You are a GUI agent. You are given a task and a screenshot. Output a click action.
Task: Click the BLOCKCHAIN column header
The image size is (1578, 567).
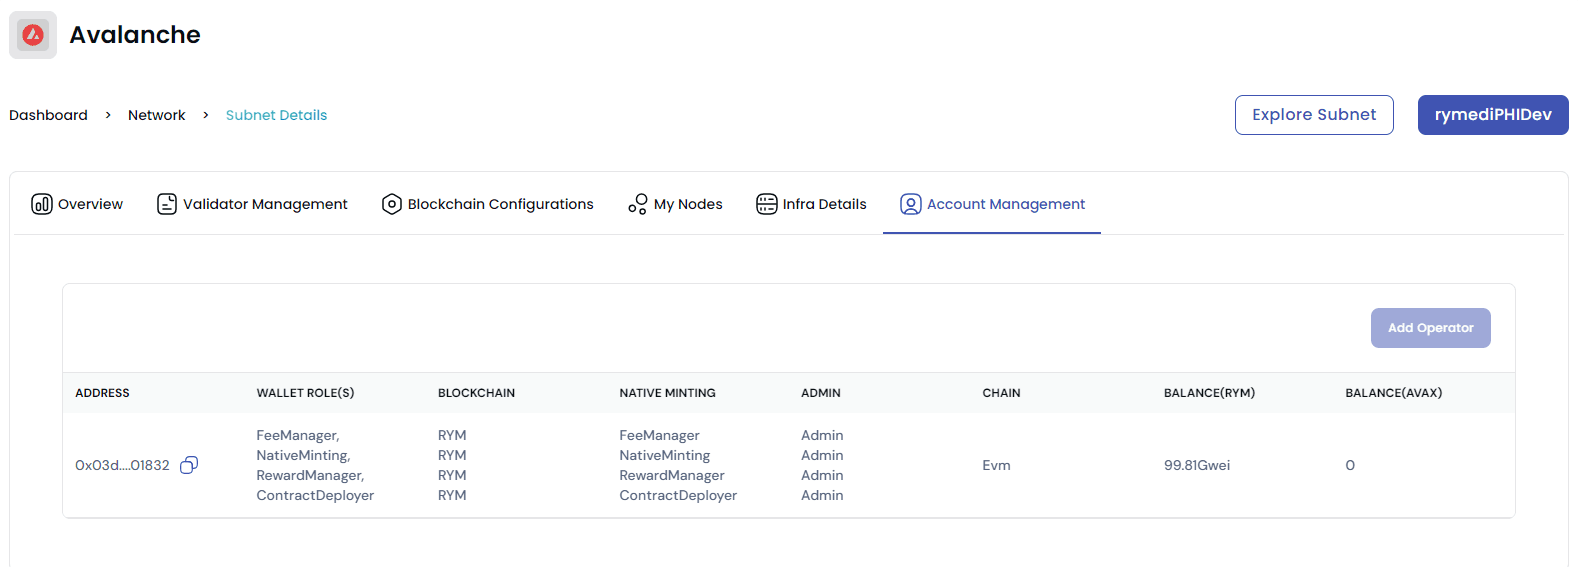[x=476, y=393]
